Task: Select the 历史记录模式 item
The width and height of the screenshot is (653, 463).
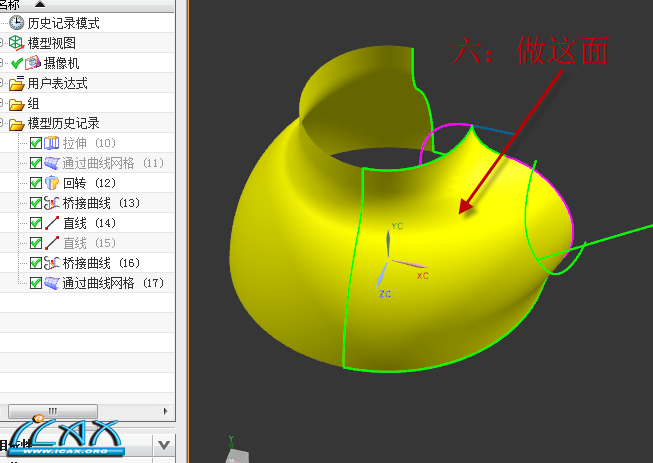Action: point(63,23)
